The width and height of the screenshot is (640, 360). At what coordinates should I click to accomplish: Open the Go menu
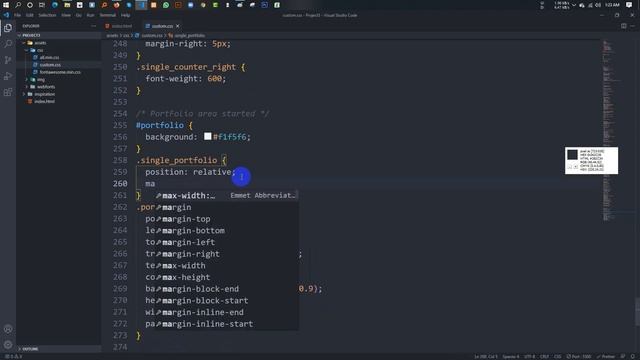pyautogui.click(x=78, y=15)
